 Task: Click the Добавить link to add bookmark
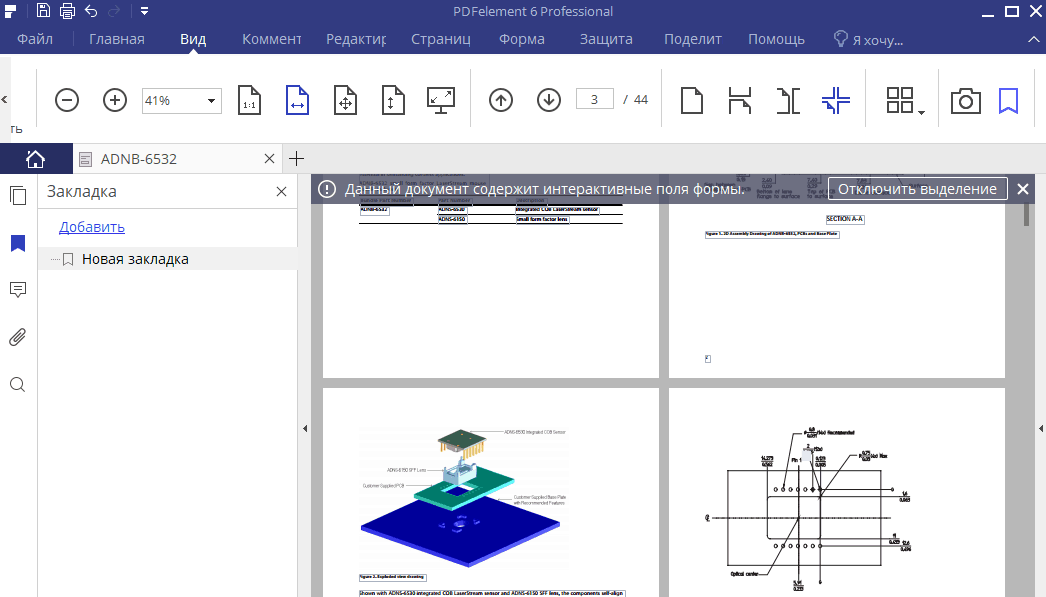(x=92, y=227)
